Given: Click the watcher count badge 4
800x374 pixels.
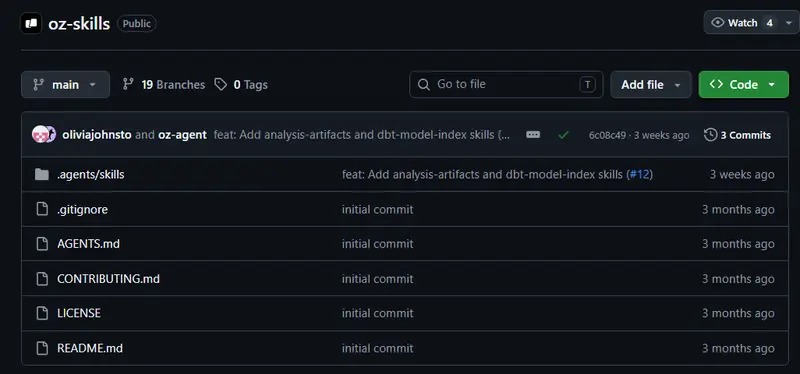Looking at the screenshot, I should tap(769, 23).
